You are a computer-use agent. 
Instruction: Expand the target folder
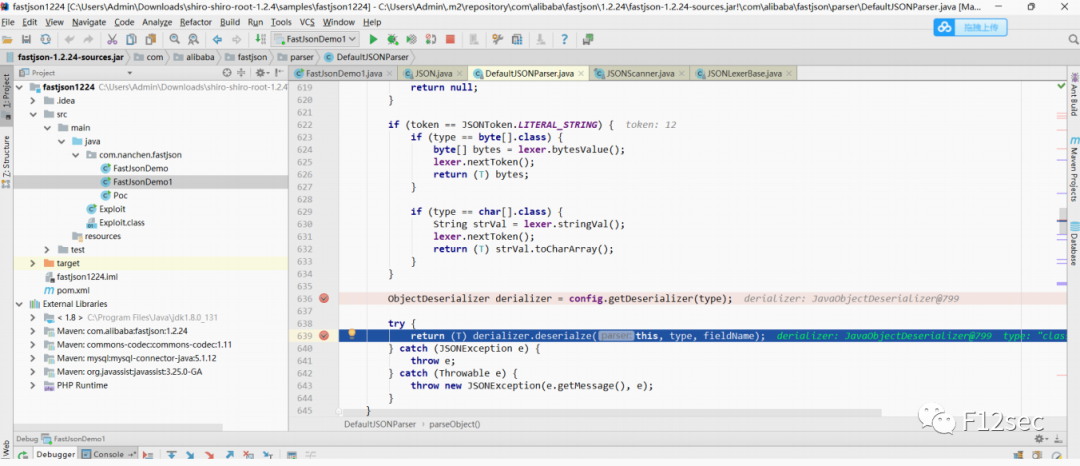[32, 263]
